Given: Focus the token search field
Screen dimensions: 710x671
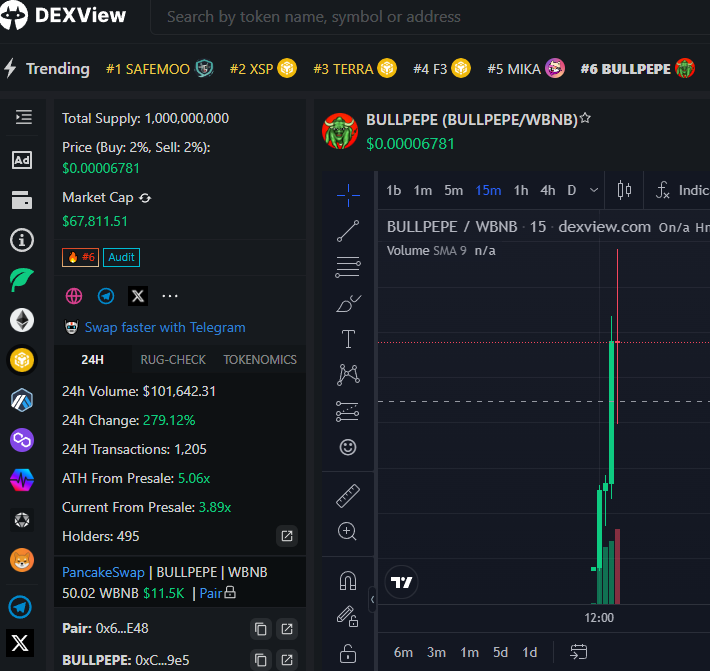Looking at the screenshot, I should pyautogui.click(x=430, y=17).
